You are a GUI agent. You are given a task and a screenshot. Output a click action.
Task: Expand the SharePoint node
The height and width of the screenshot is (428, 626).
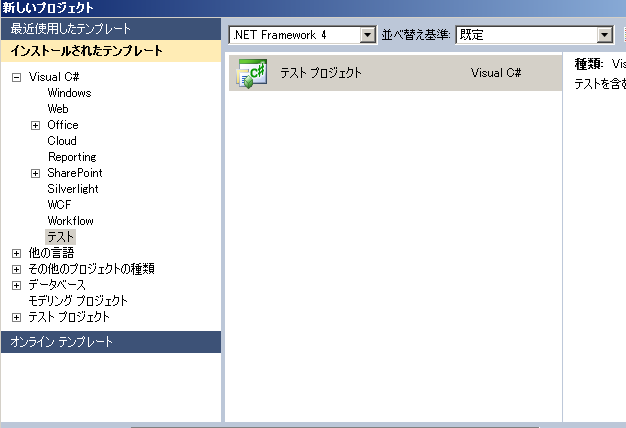pos(35,173)
